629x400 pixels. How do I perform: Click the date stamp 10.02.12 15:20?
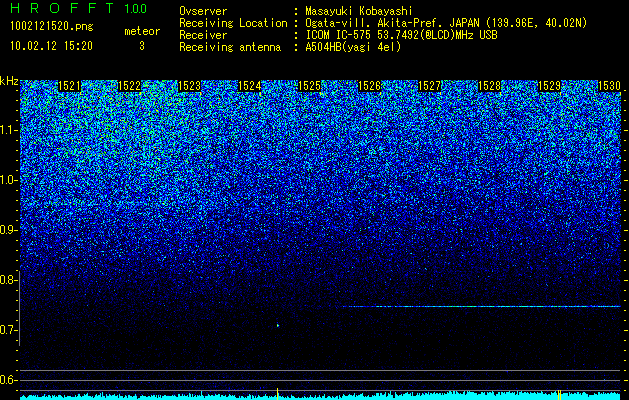click(x=51, y=46)
